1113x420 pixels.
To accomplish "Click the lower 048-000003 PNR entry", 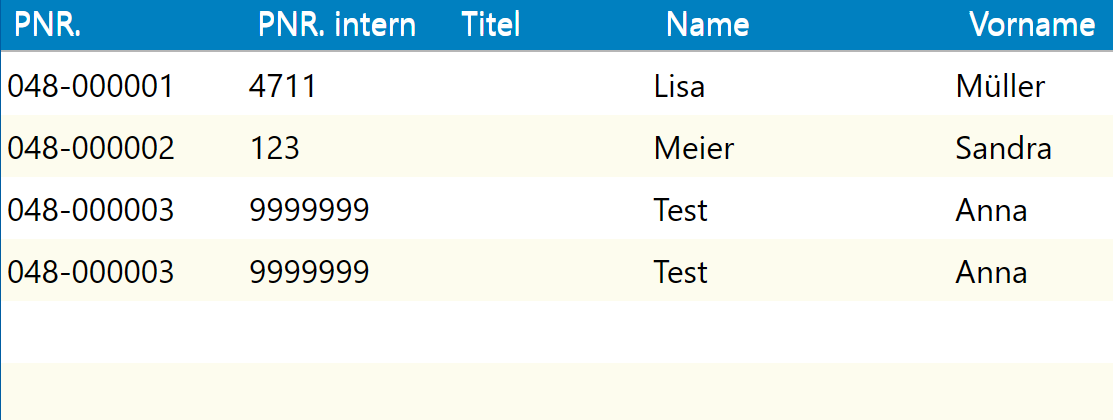I will tap(90, 272).
